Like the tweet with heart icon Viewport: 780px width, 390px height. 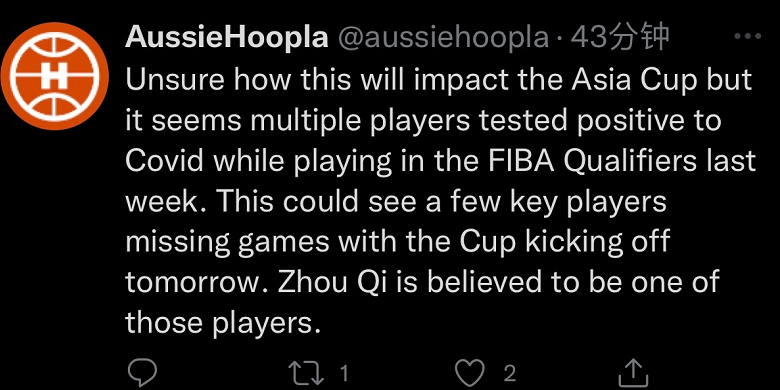(x=470, y=373)
